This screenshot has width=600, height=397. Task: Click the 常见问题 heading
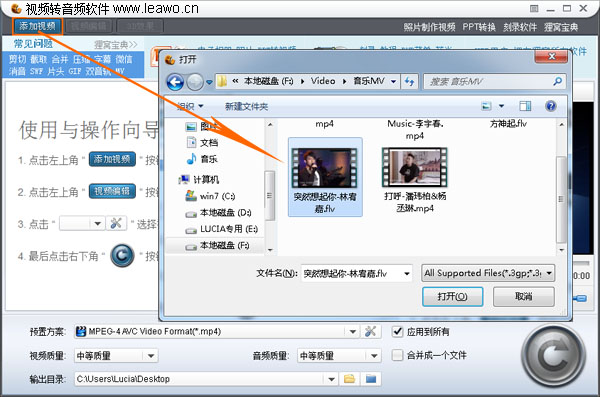[33, 44]
